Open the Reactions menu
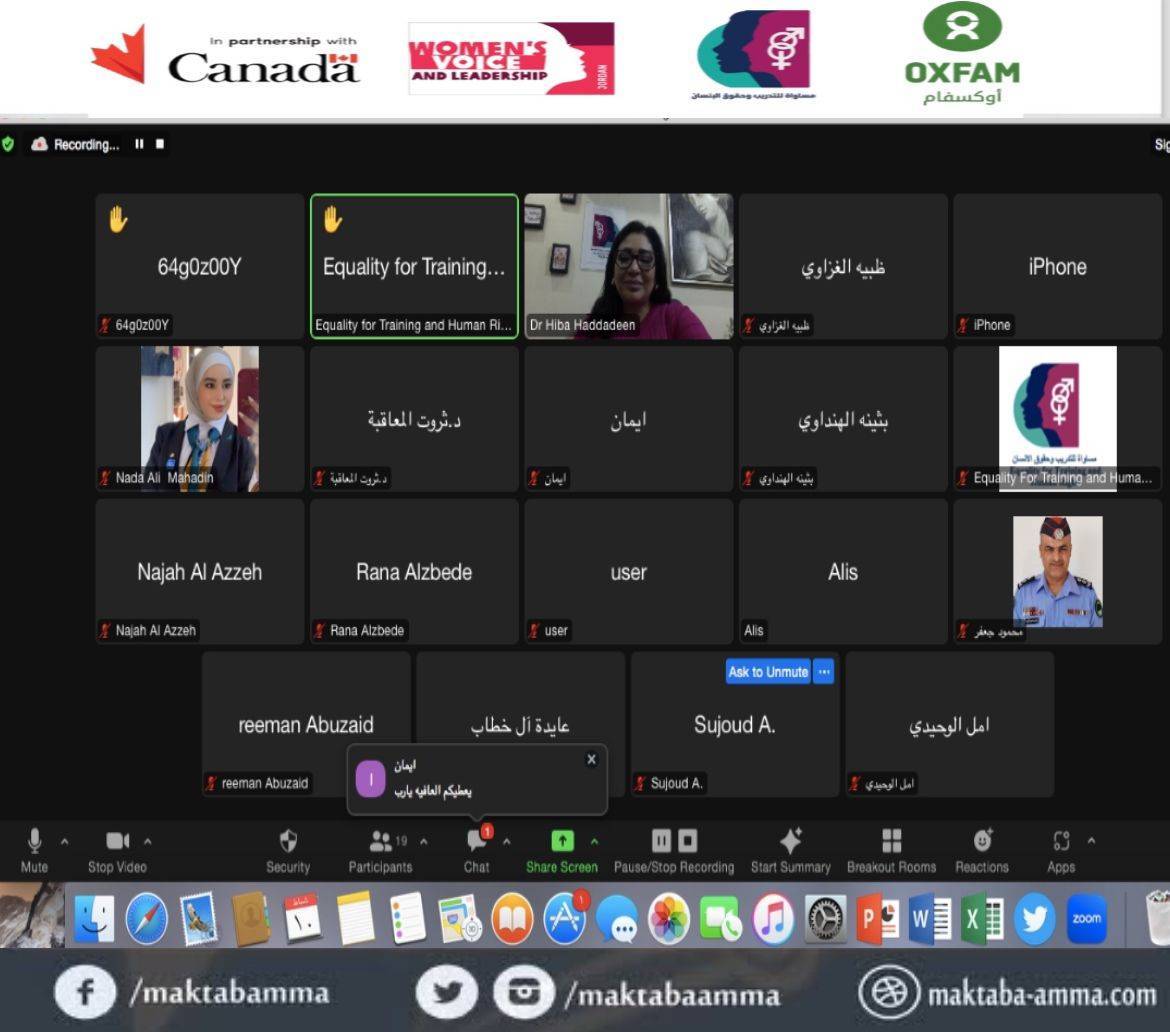 [982, 841]
